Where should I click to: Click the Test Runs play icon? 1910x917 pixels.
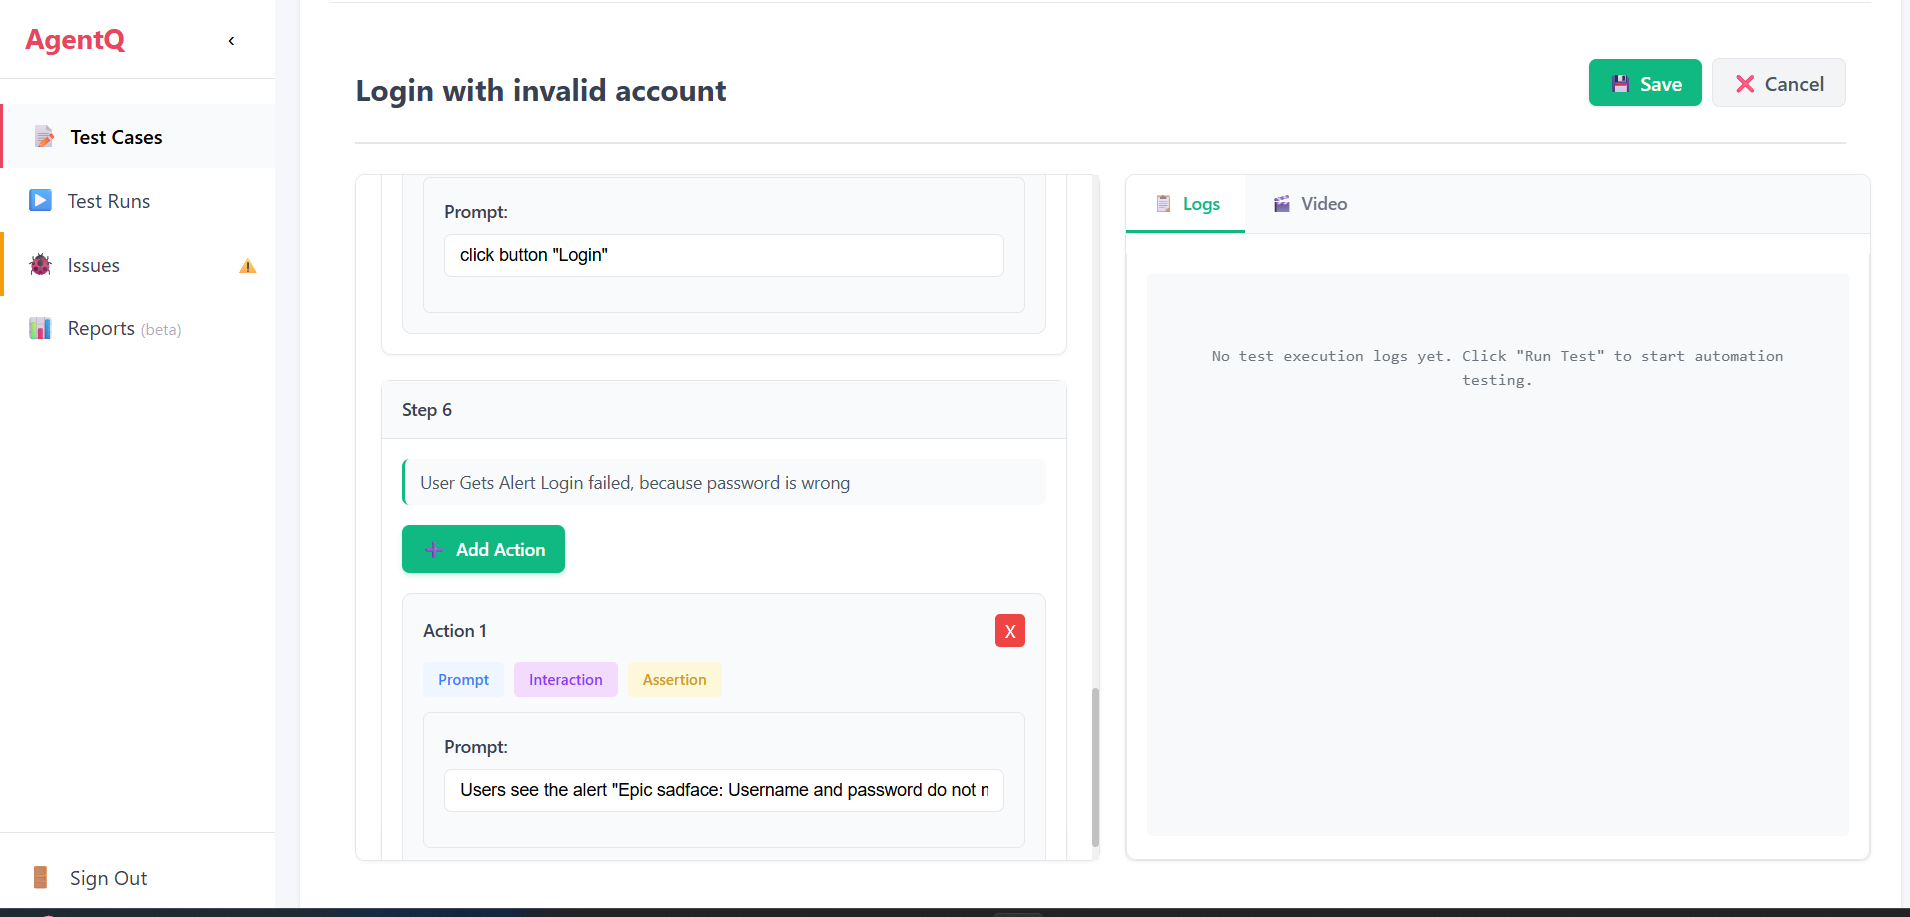coord(41,201)
